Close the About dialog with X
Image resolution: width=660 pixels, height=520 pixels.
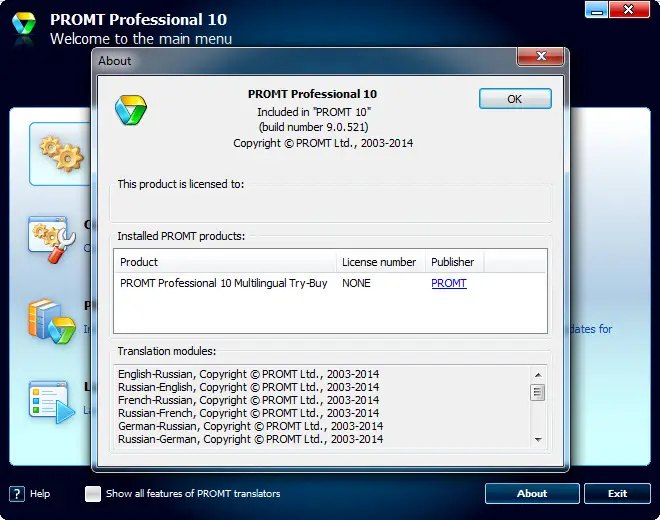tap(540, 56)
